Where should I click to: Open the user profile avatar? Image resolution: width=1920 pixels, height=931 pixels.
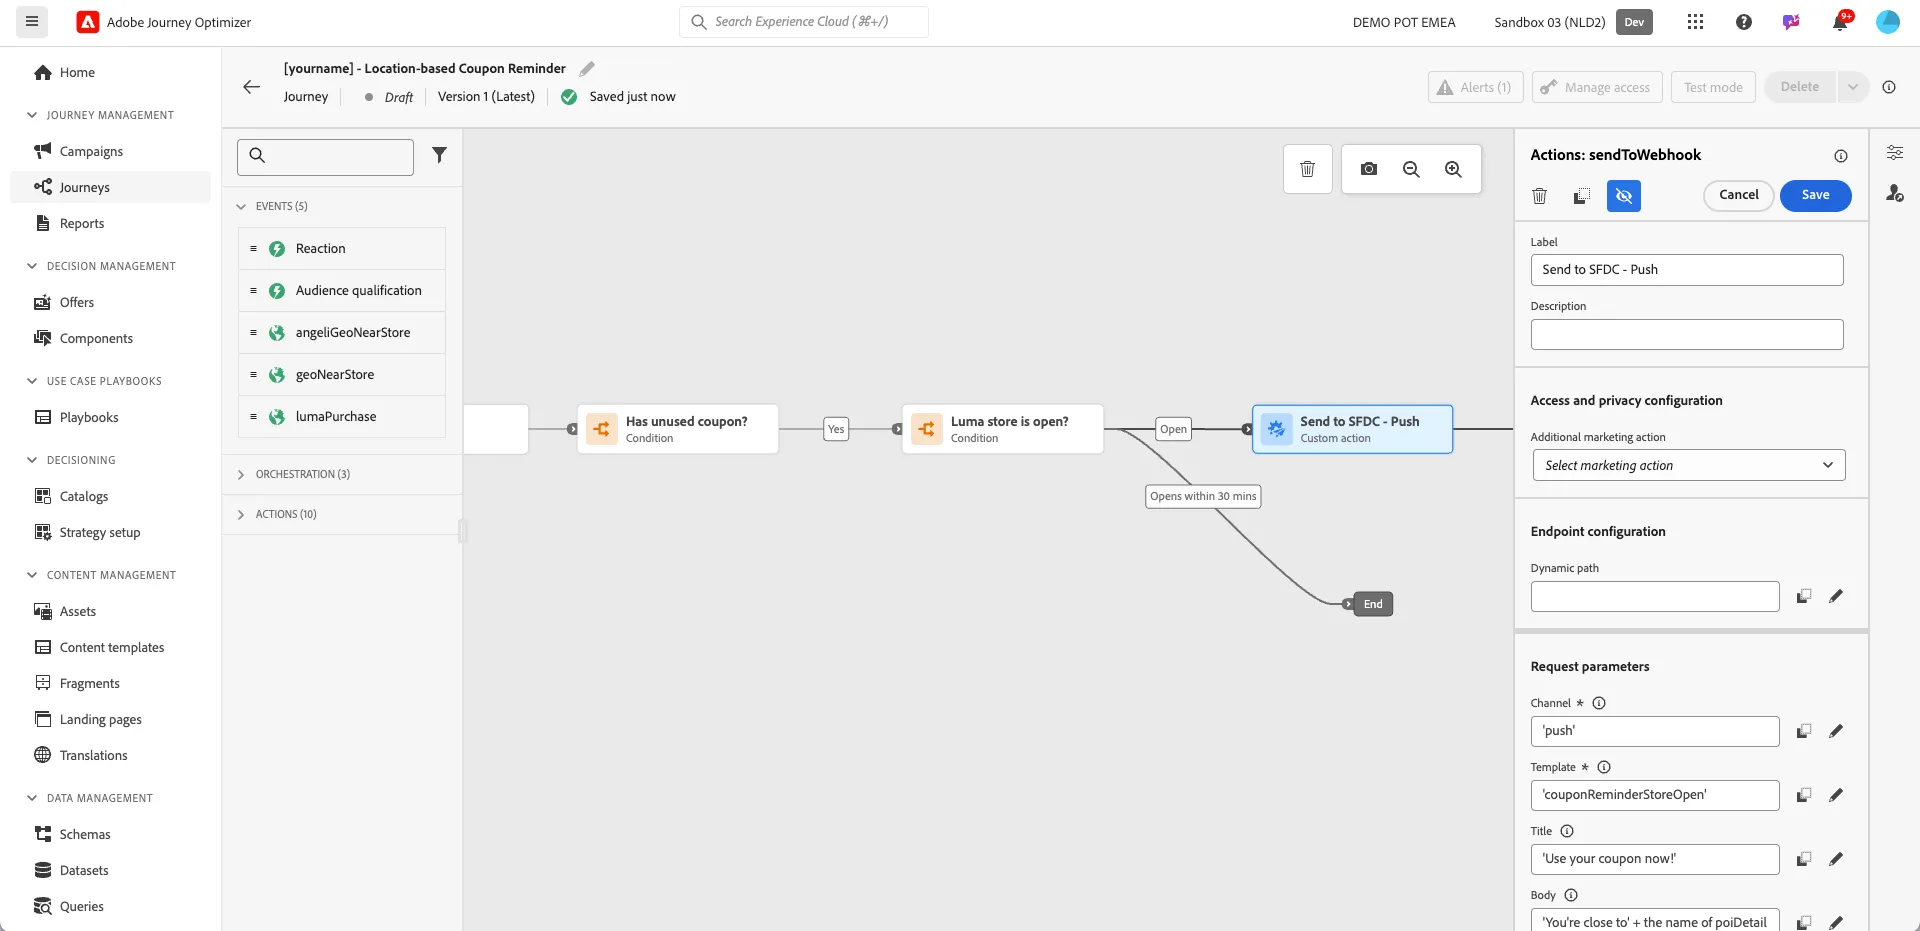coord(1888,22)
